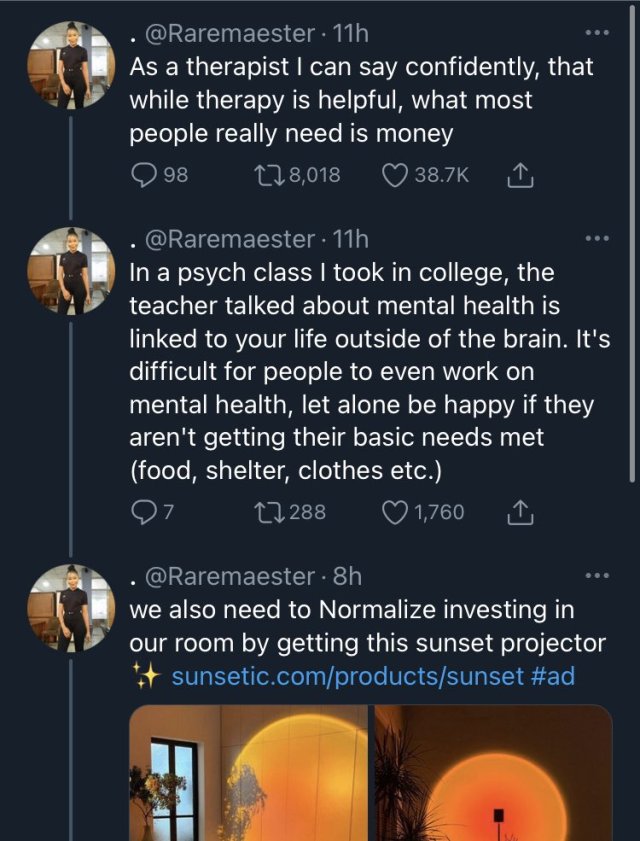View the left sunset projector photo

(x=249, y=773)
